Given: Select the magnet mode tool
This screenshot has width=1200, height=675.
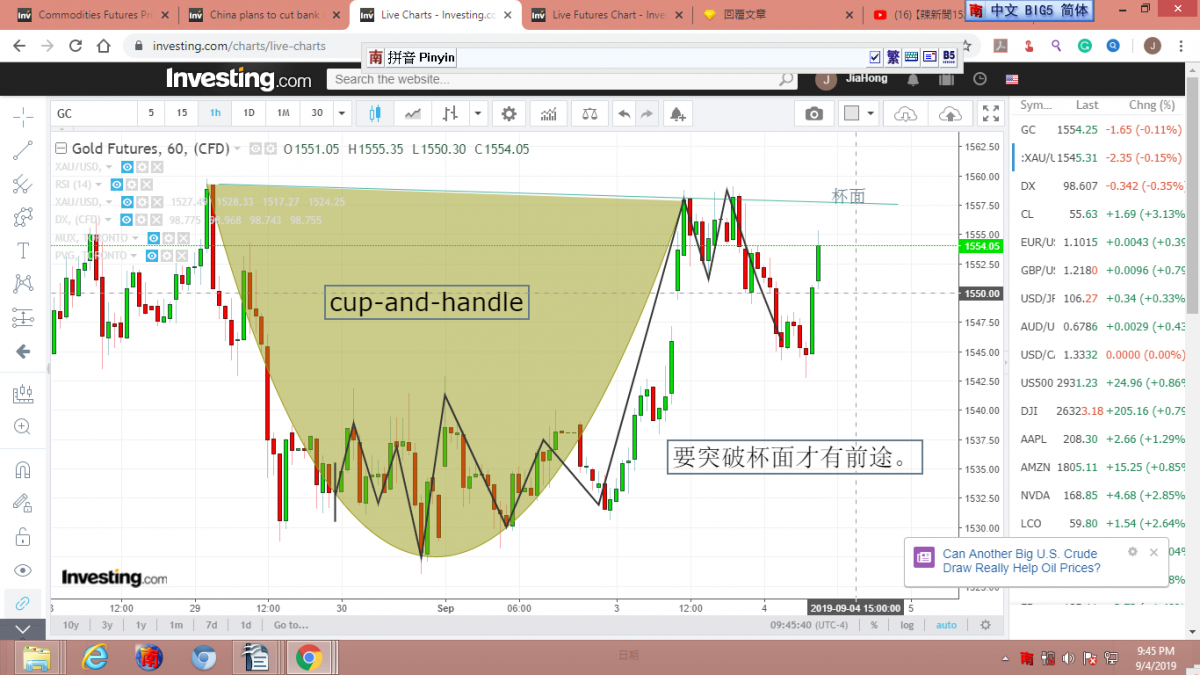Looking at the screenshot, I should 22,469.
